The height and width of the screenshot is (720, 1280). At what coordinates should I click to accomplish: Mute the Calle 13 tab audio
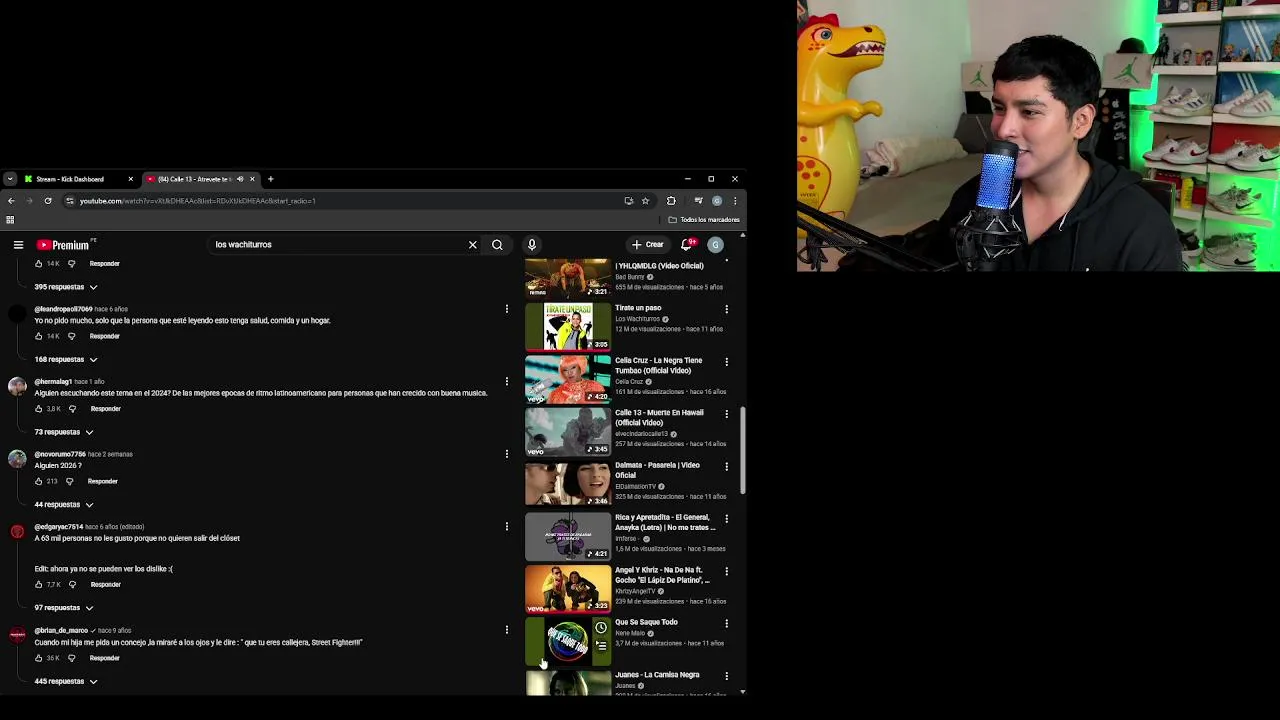(240, 179)
